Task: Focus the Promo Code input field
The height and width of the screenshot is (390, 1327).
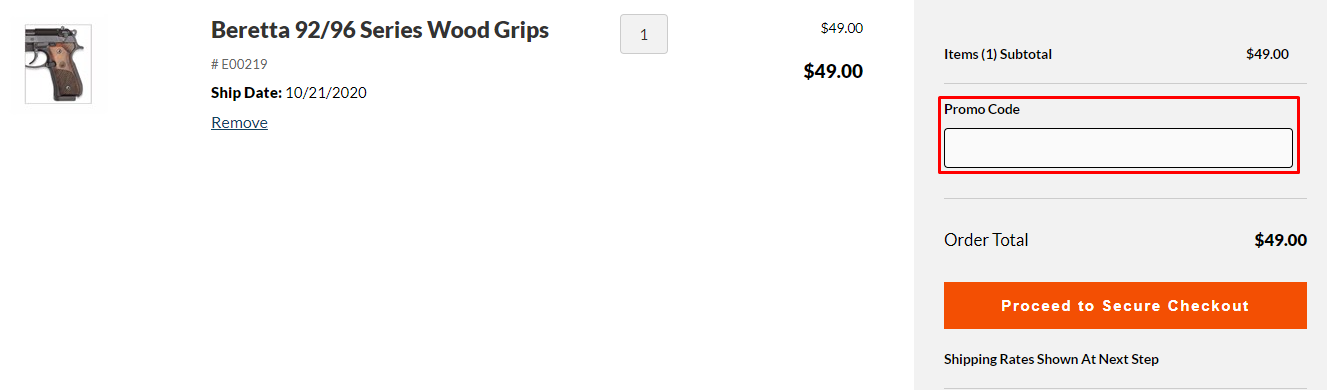Action: click(1118, 148)
